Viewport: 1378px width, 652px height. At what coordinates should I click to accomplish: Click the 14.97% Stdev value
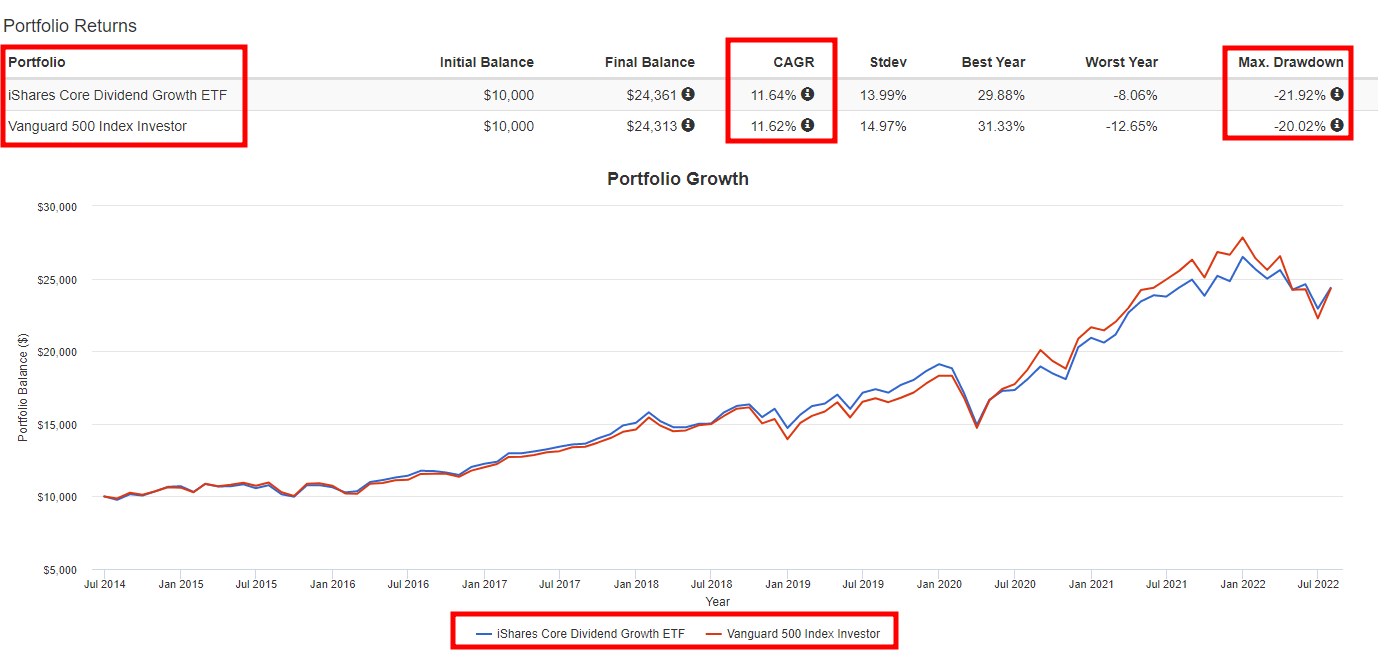(883, 126)
